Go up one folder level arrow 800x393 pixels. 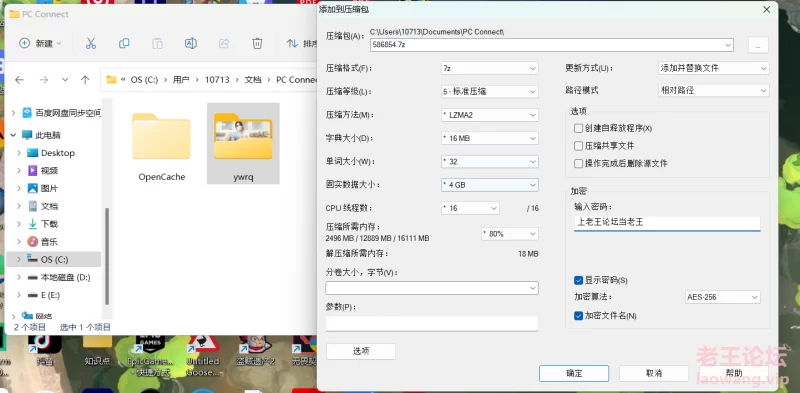85,80
